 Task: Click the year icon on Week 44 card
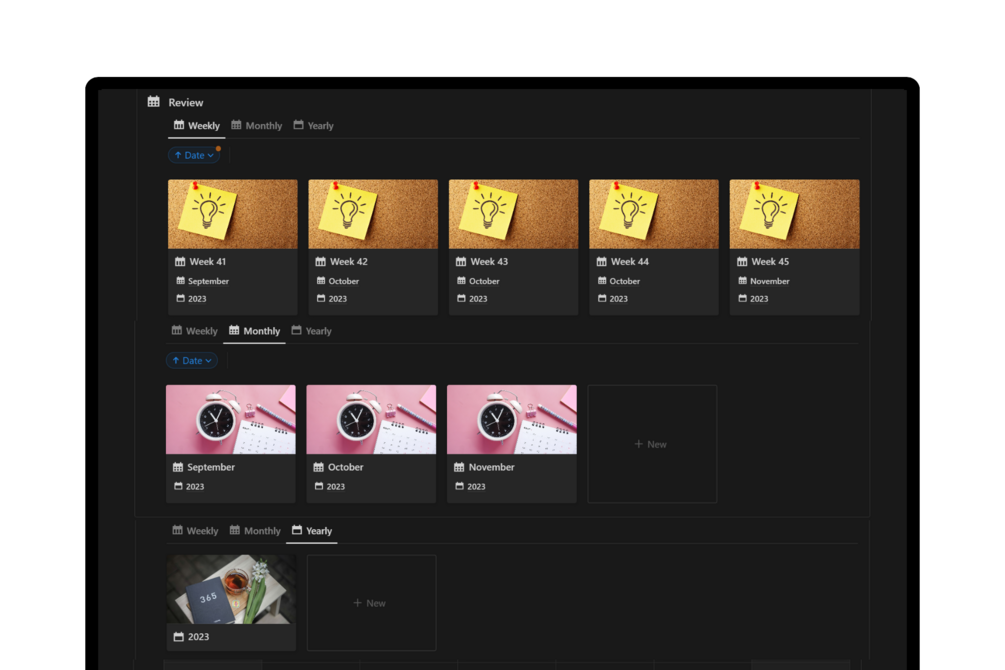pyautogui.click(x=602, y=298)
